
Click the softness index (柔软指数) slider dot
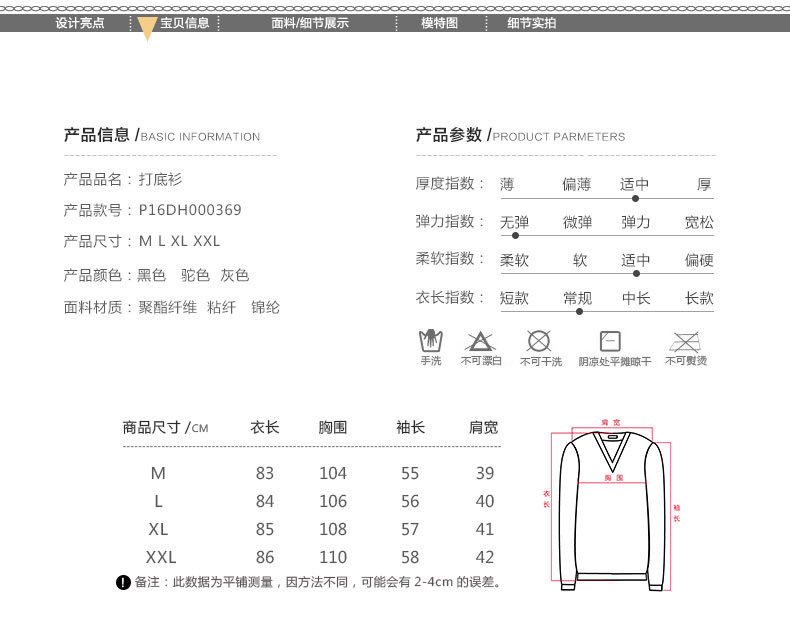(x=636, y=273)
